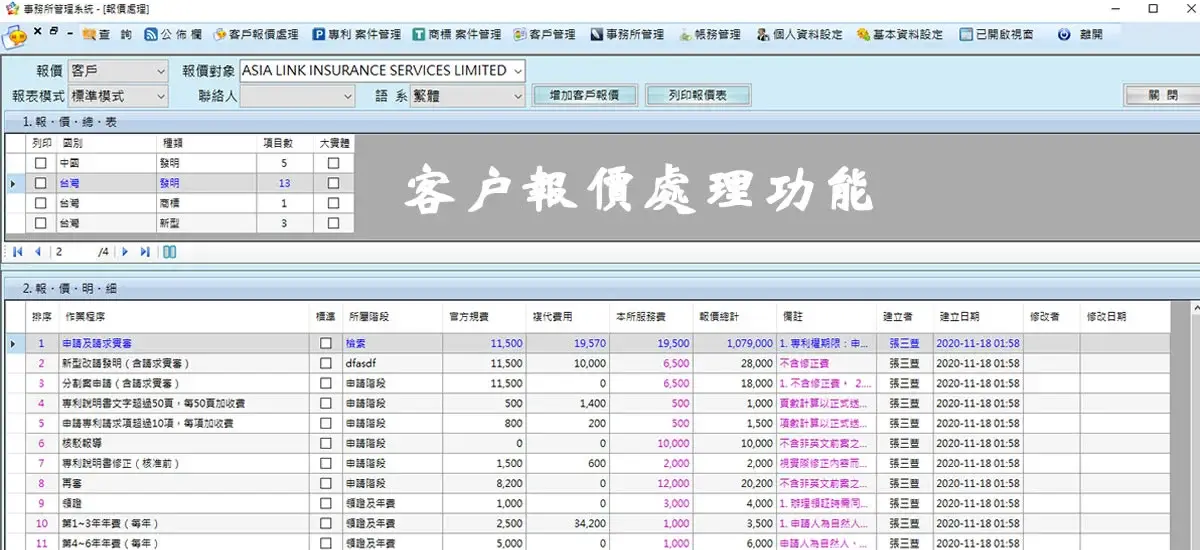The image size is (1200, 550).
Task: Click the 34,200 複代費用 cell
Action: click(x=568, y=523)
